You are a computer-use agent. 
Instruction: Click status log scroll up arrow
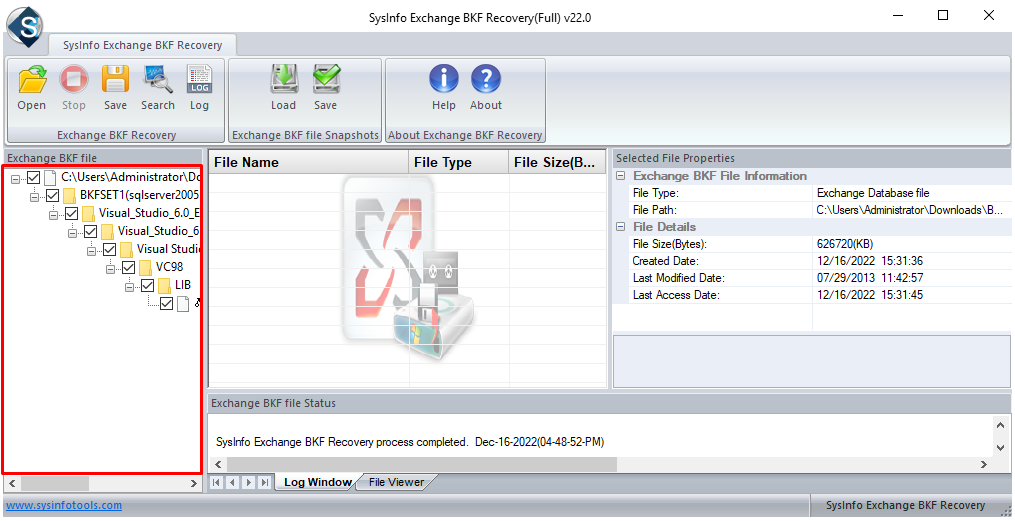[1001, 425]
